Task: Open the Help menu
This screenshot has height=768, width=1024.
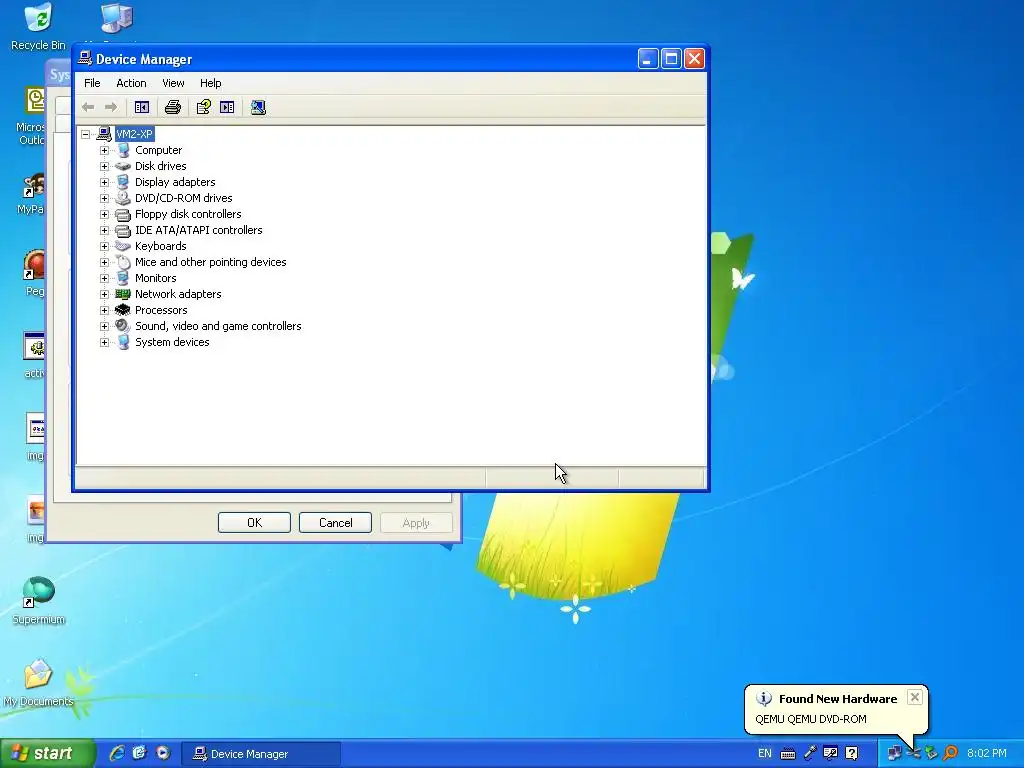Action: point(210,83)
